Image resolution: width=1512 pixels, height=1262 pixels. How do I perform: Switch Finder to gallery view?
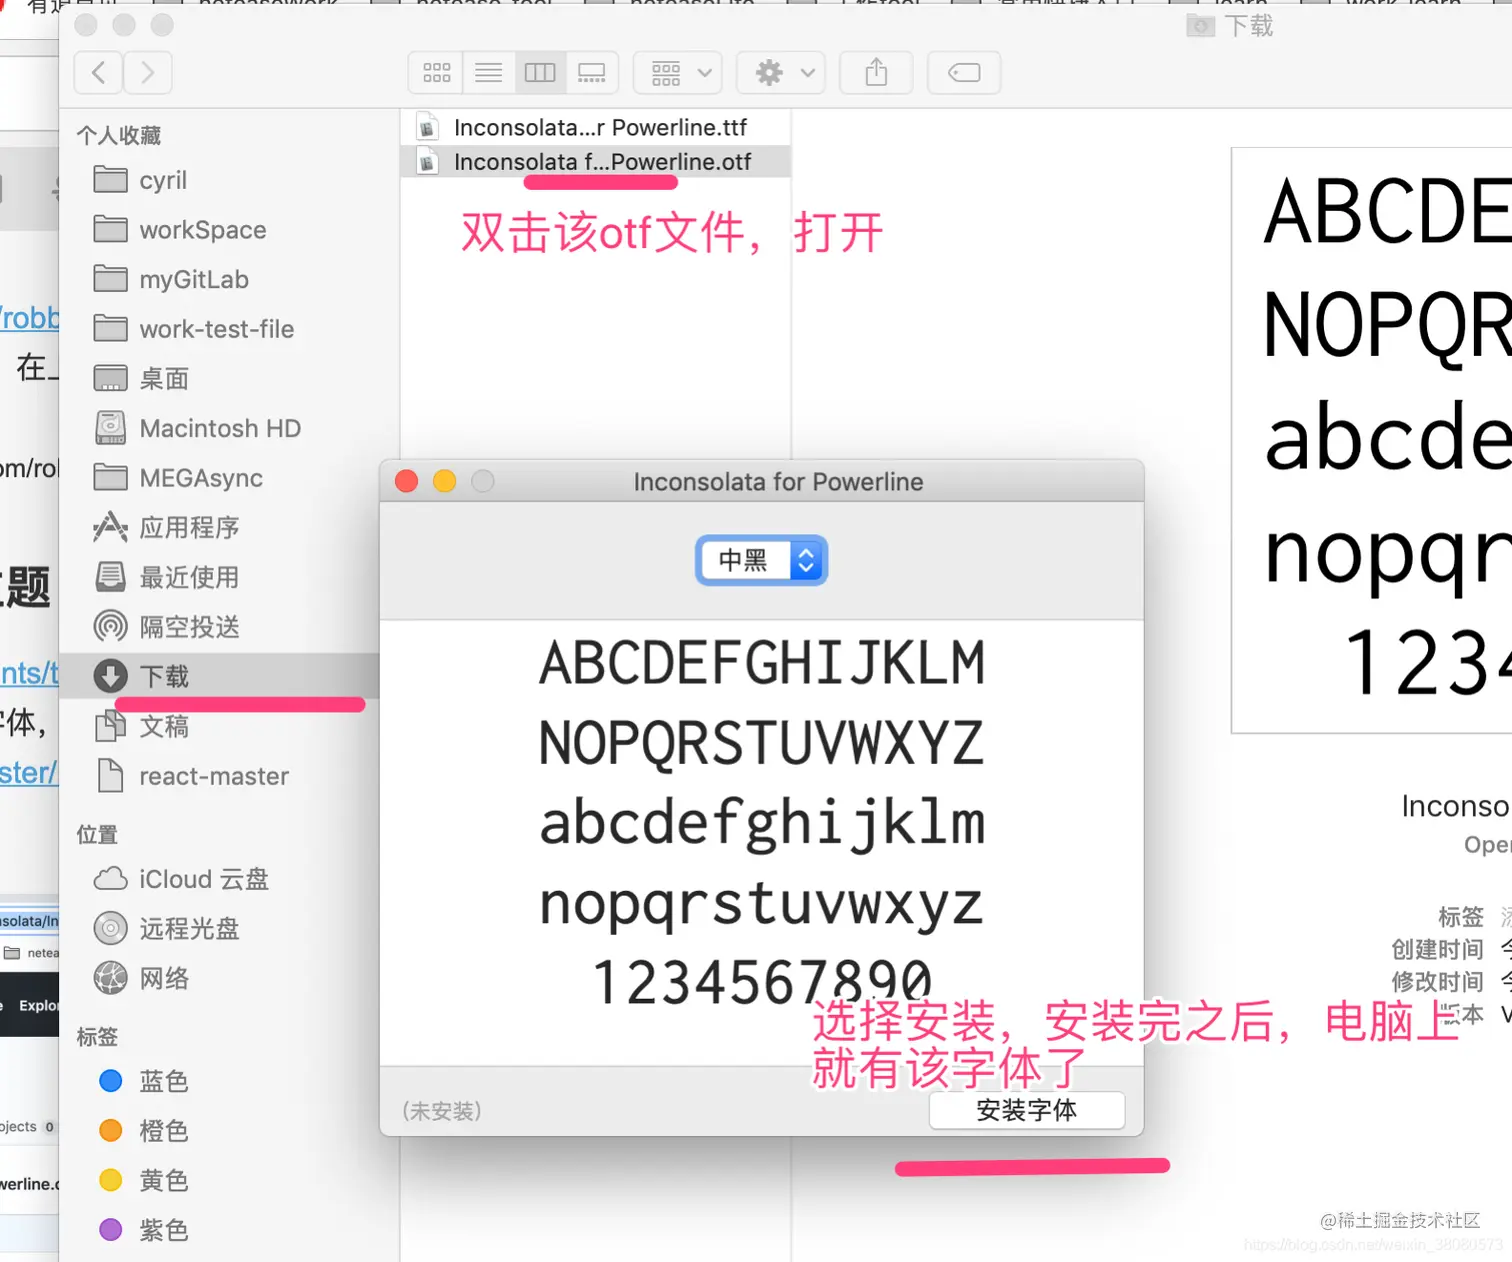pos(592,72)
